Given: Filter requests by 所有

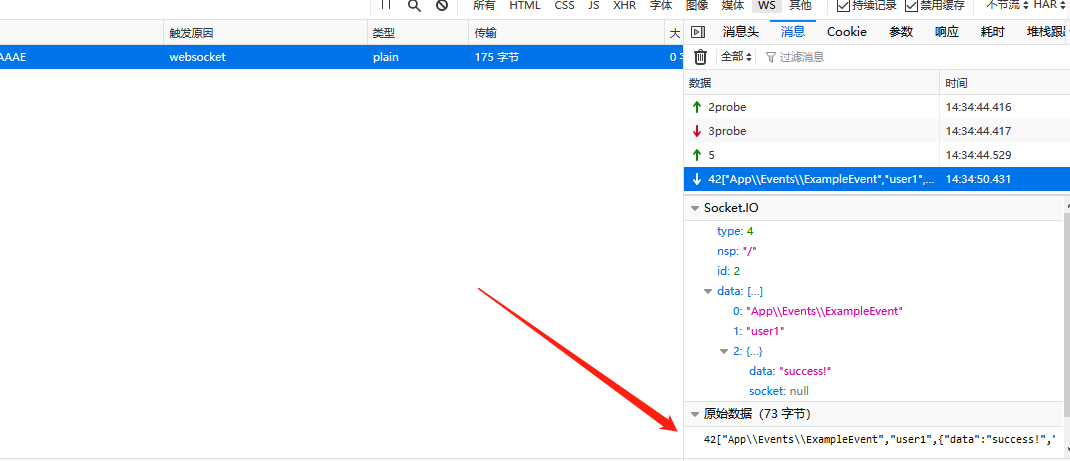Looking at the screenshot, I should click(484, 5).
